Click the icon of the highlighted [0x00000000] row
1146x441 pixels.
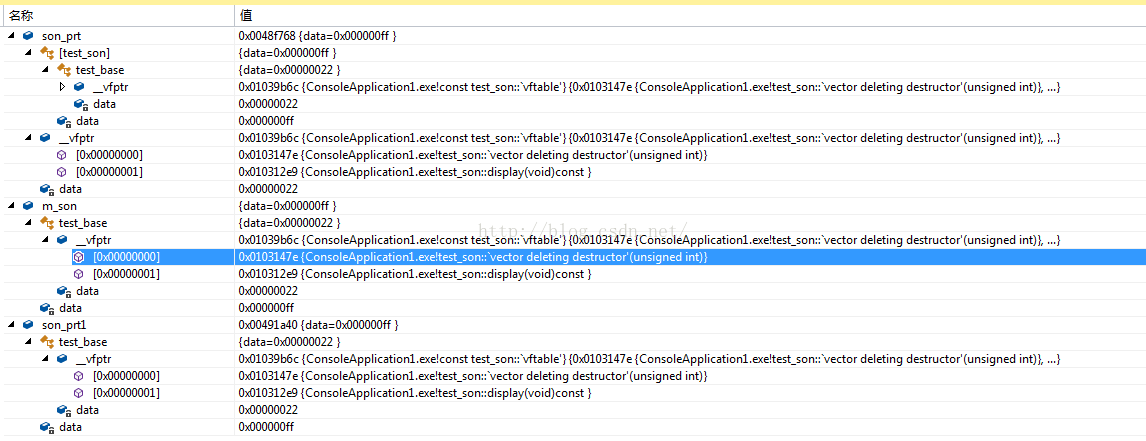(78, 257)
